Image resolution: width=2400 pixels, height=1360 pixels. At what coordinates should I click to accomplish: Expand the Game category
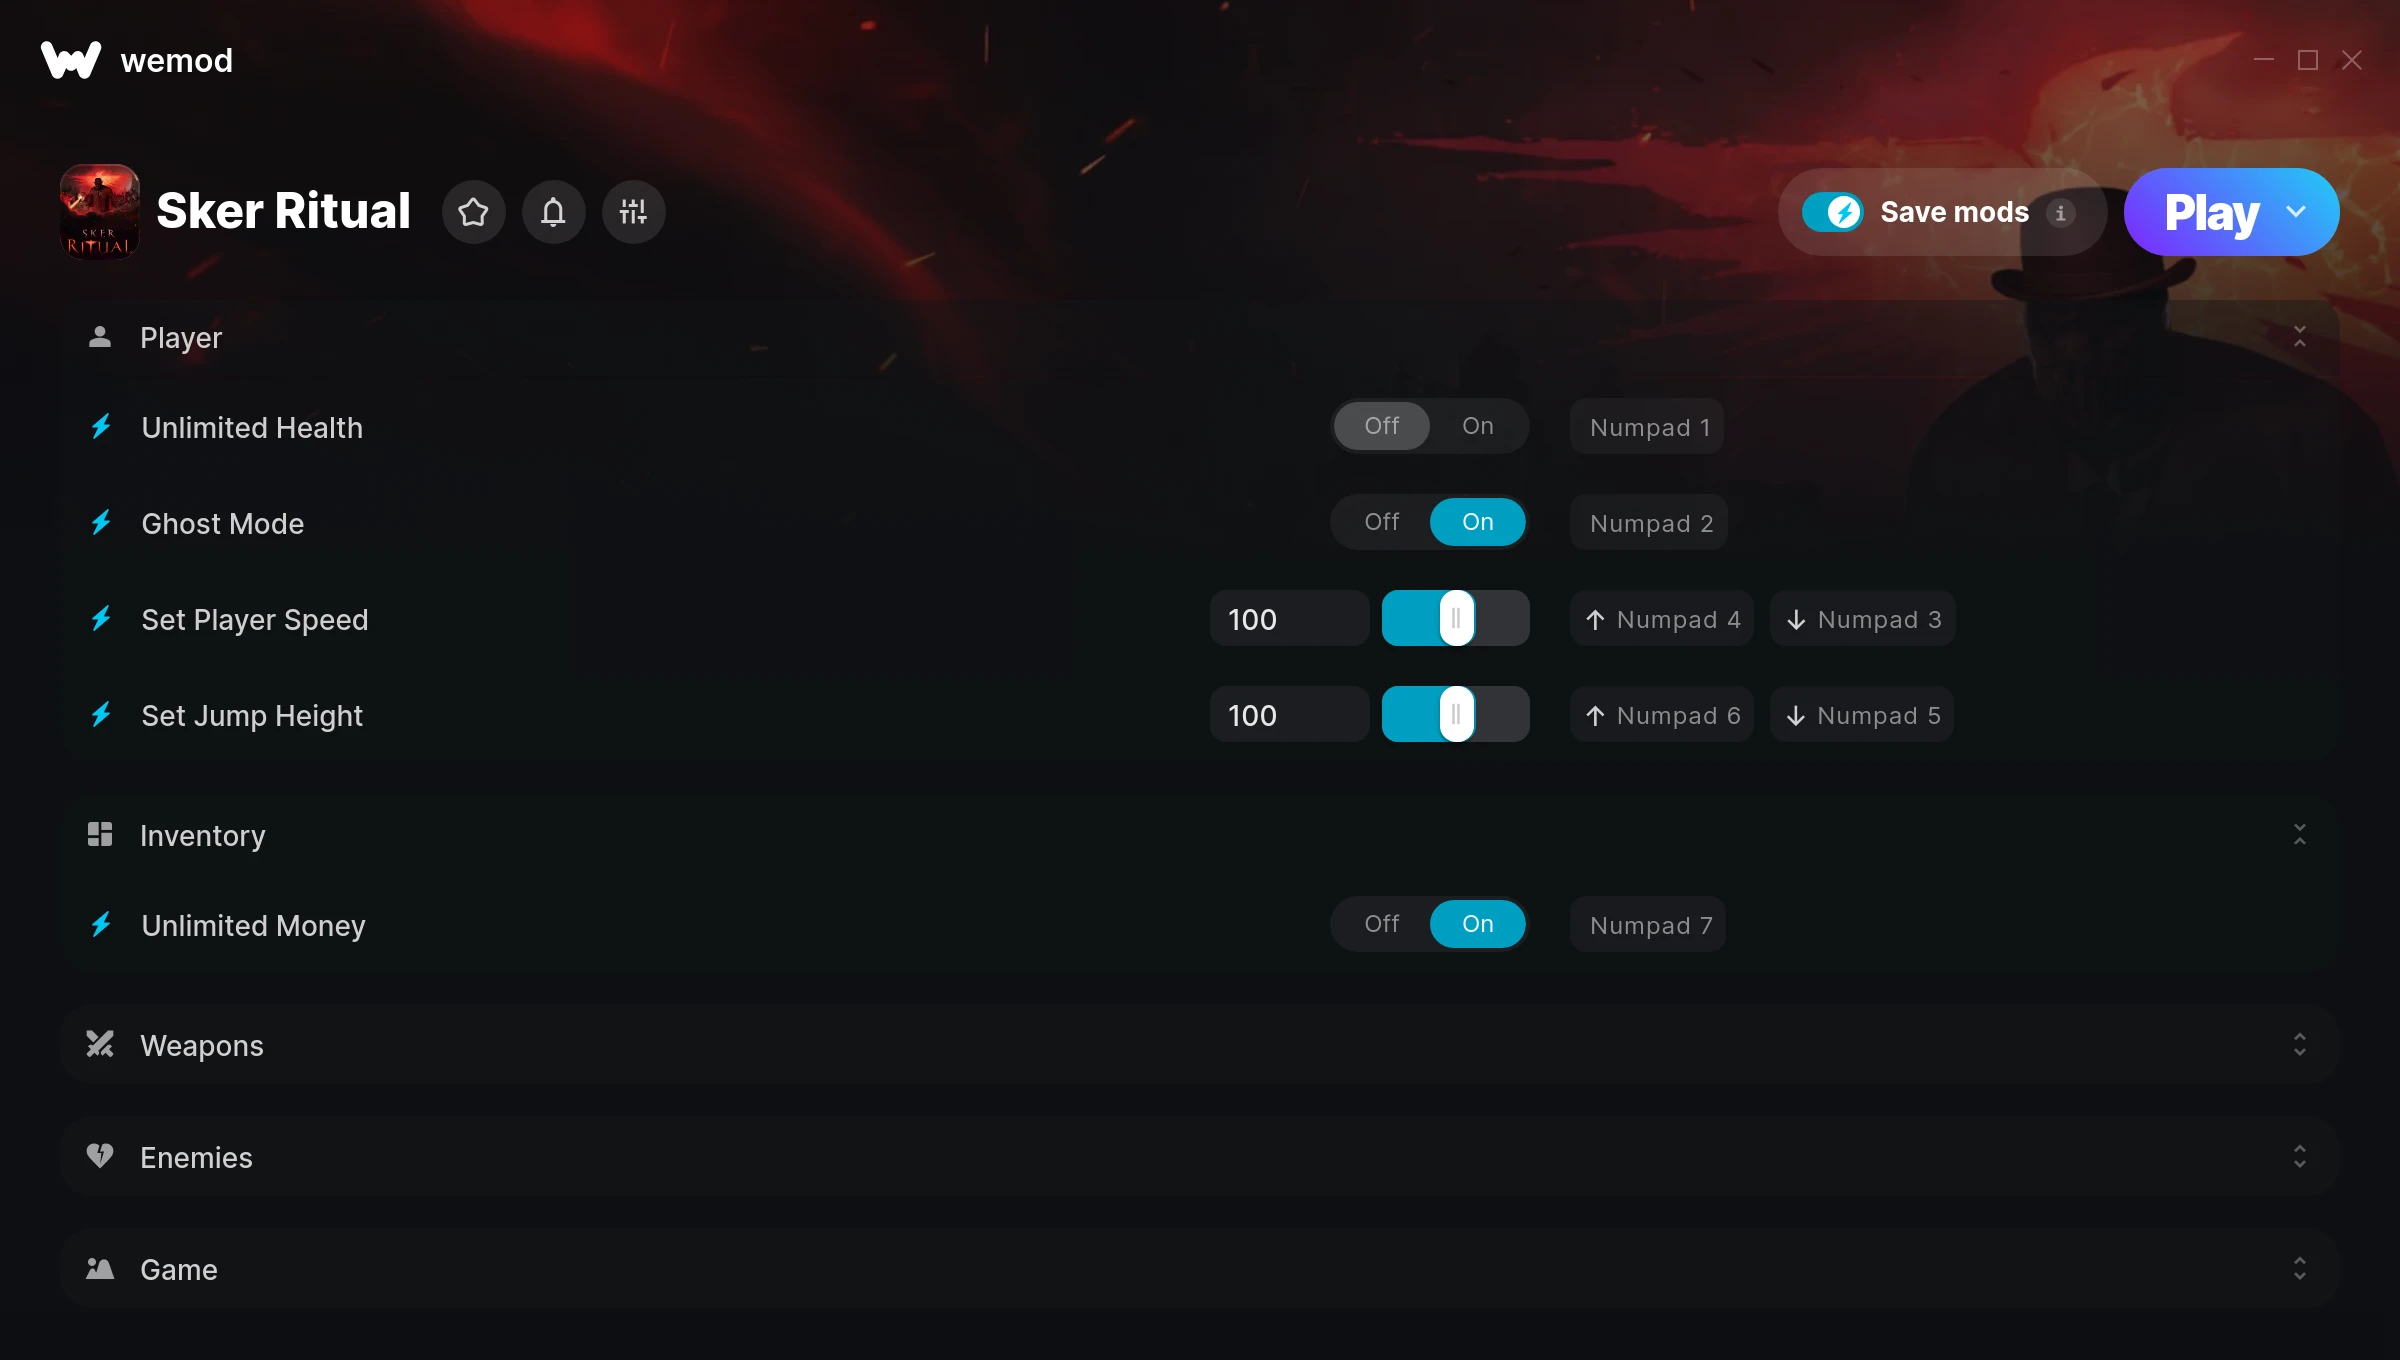[2300, 1268]
